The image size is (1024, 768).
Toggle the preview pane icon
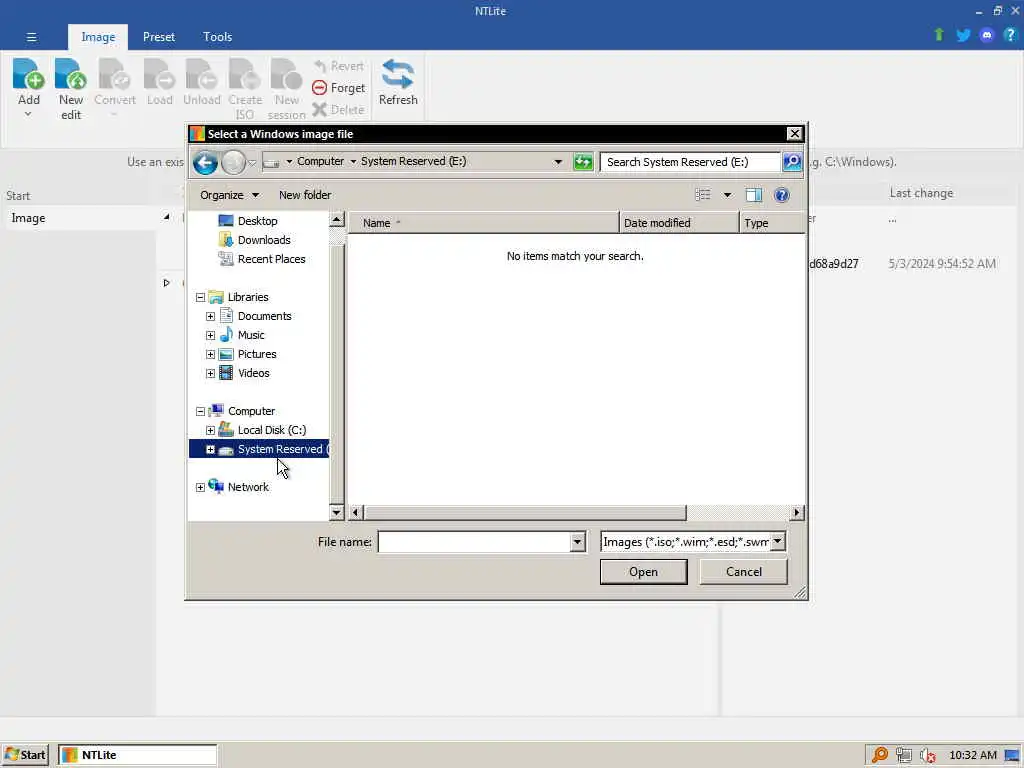pos(754,195)
